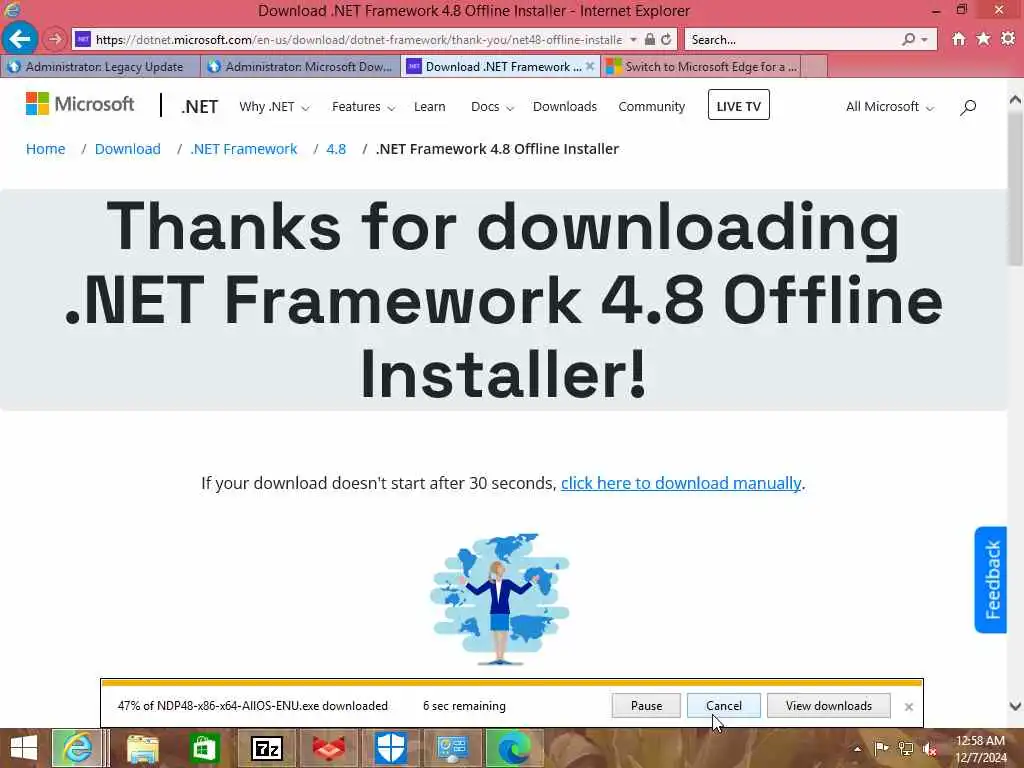Expand the Features menu
1024x768 pixels.
(x=363, y=106)
